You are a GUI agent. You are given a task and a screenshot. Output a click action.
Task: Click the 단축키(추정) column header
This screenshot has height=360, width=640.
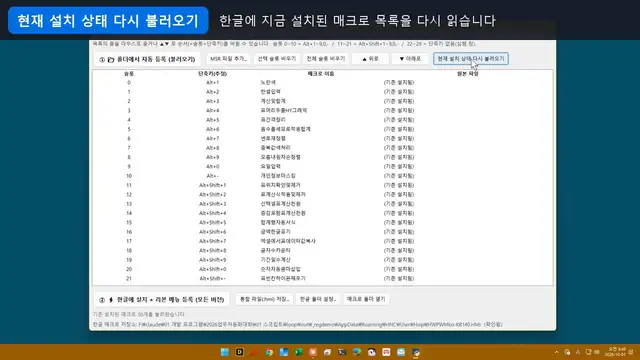[212, 74]
